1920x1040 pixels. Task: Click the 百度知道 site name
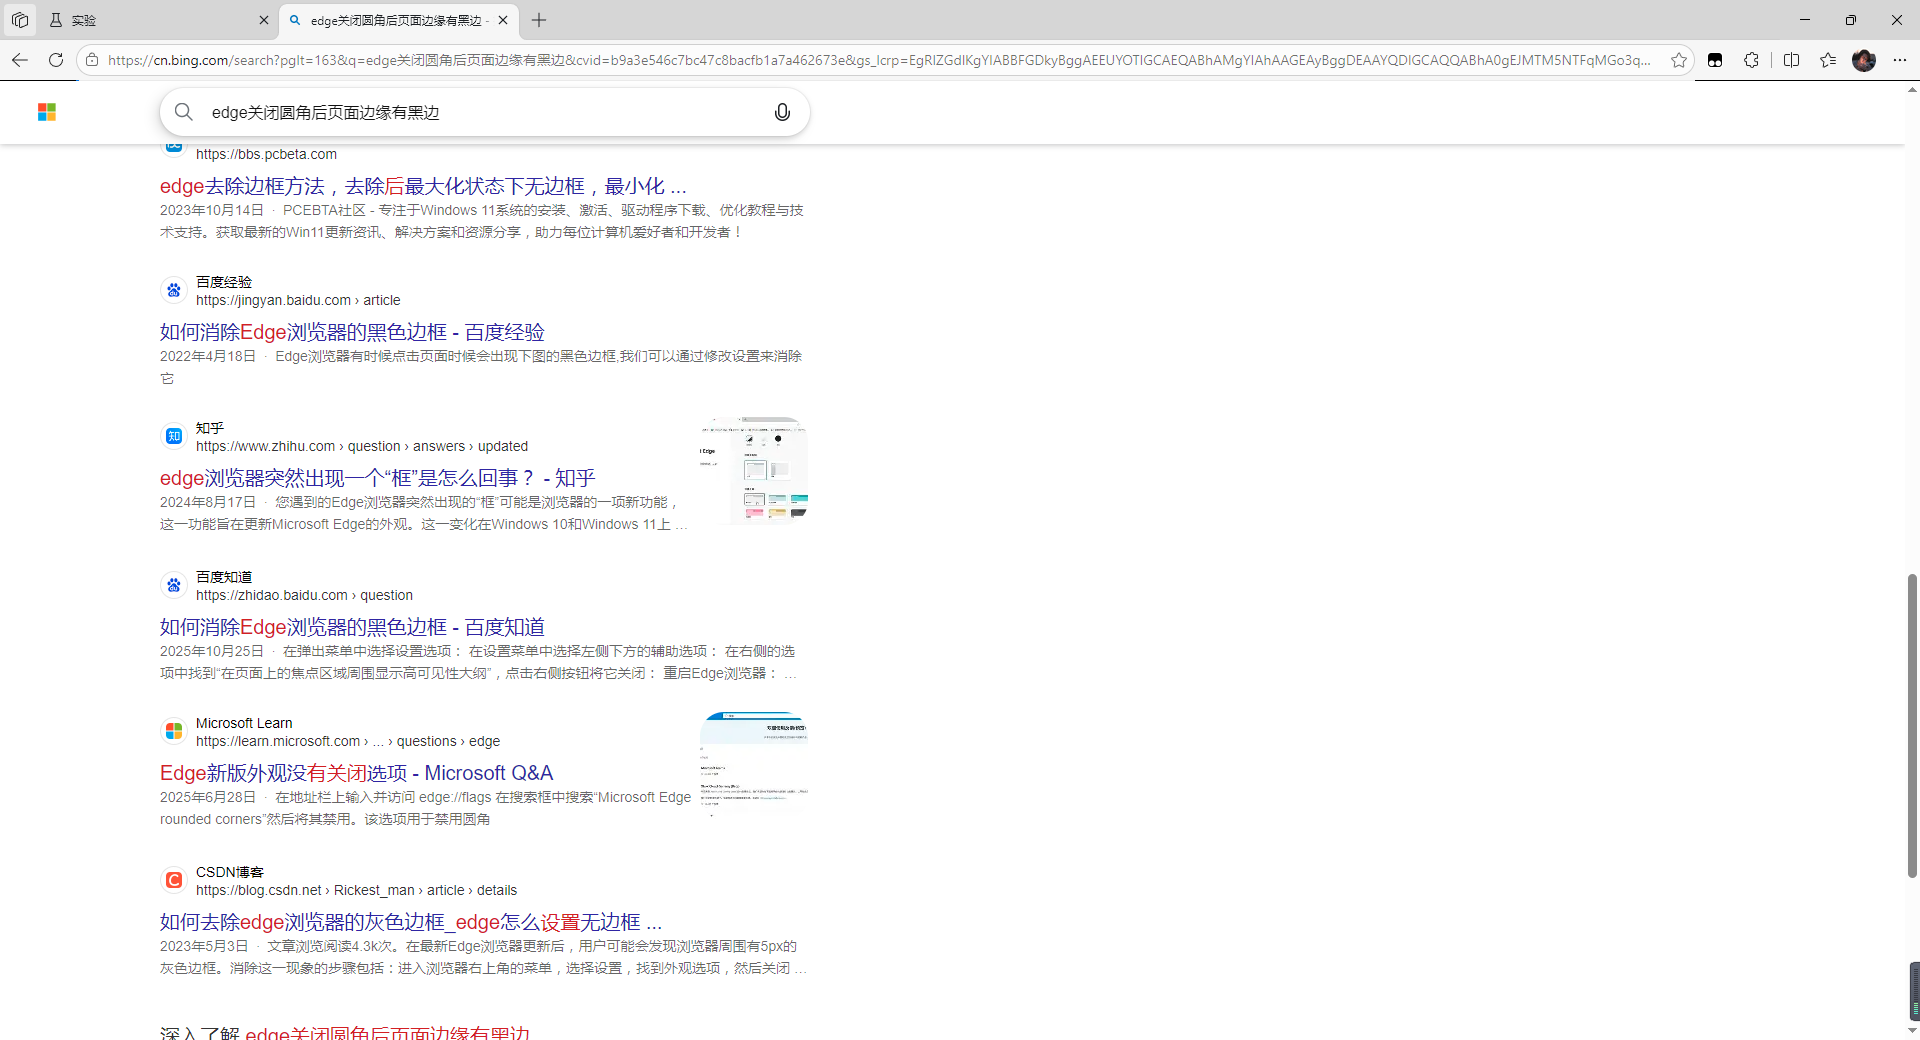tap(224, 577)
